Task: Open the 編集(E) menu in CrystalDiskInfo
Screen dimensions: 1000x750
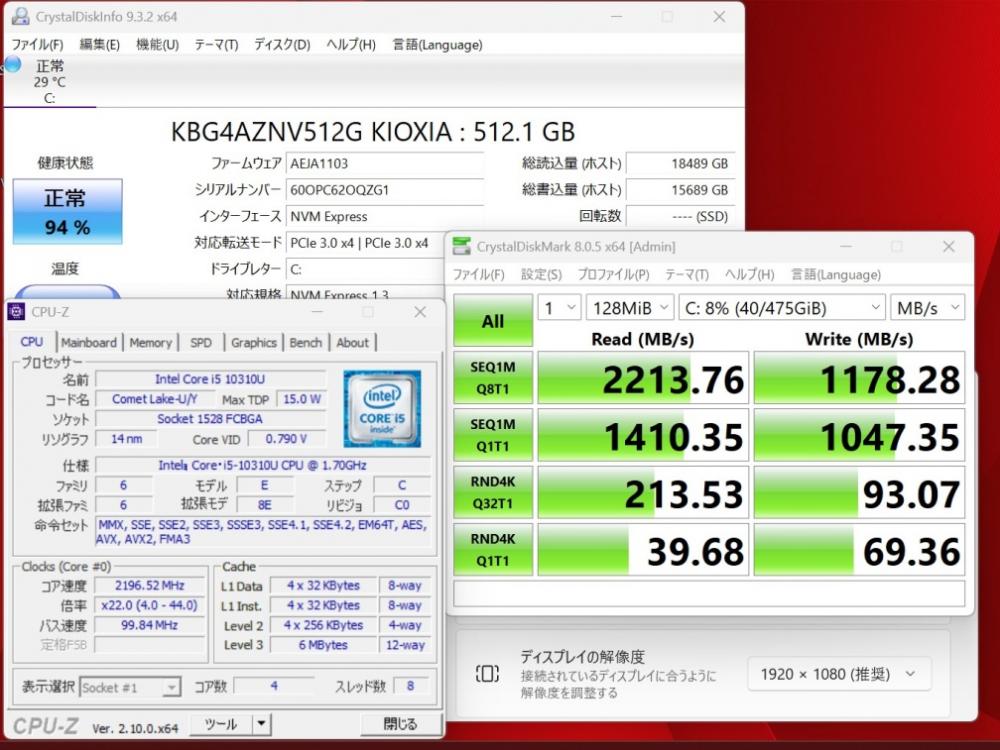Action: coord(99,45)
